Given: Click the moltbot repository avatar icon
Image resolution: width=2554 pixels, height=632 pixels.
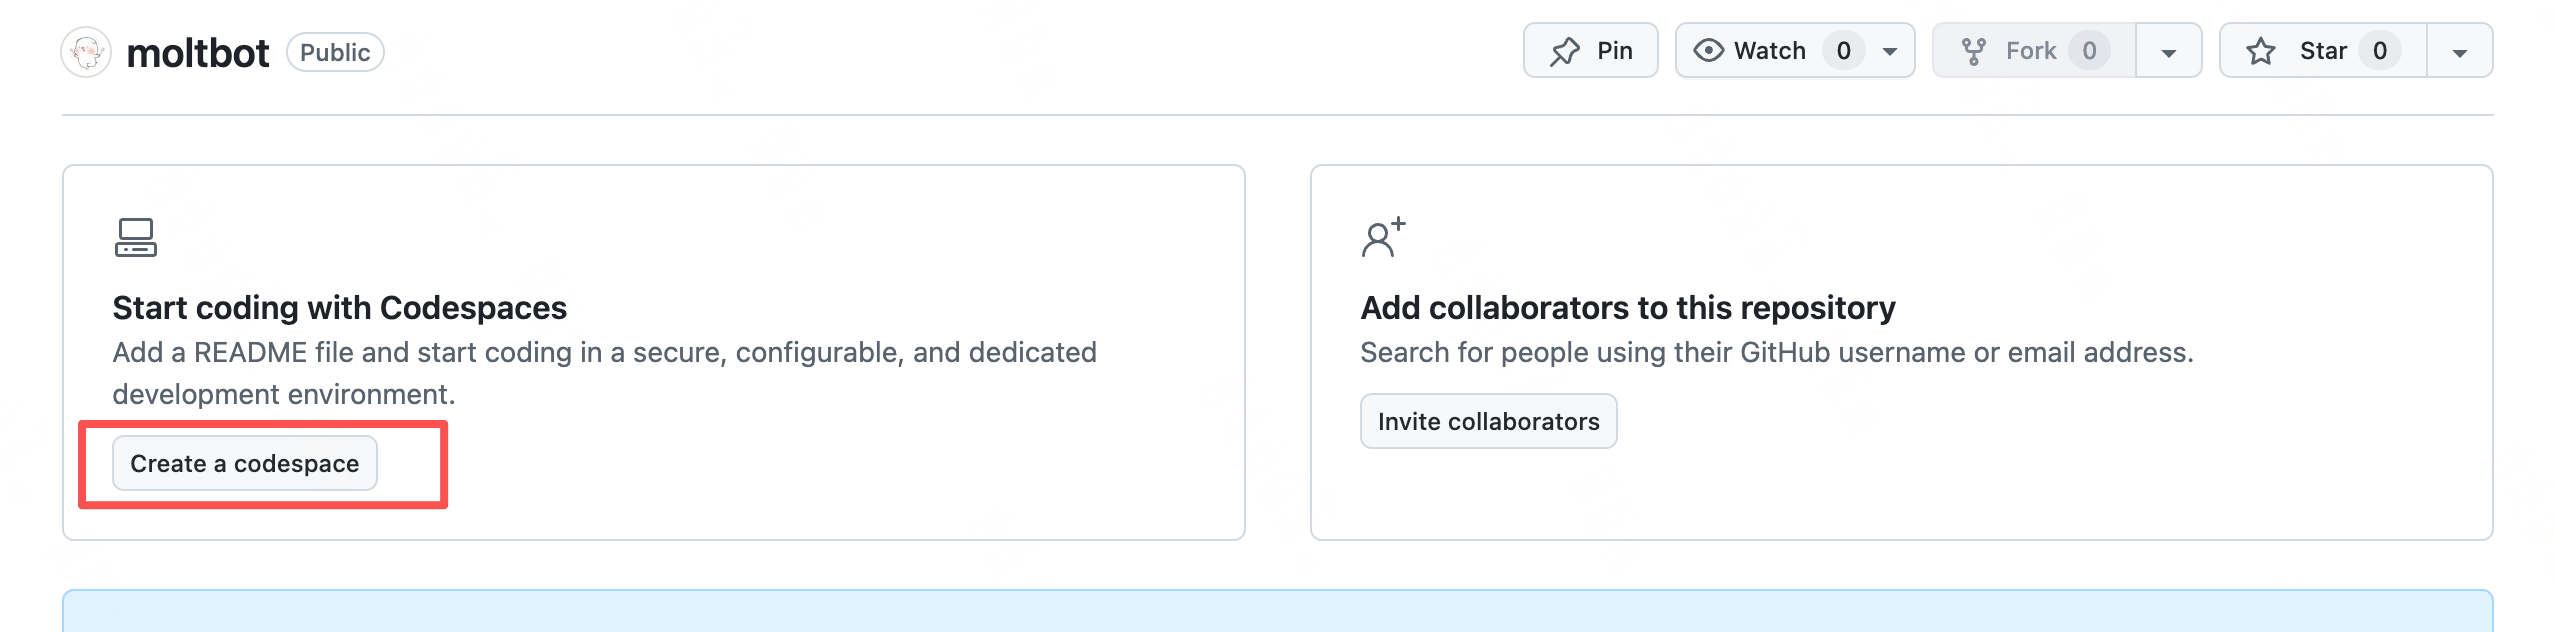Looking at the screenshot, I should [x=86, y=52].
